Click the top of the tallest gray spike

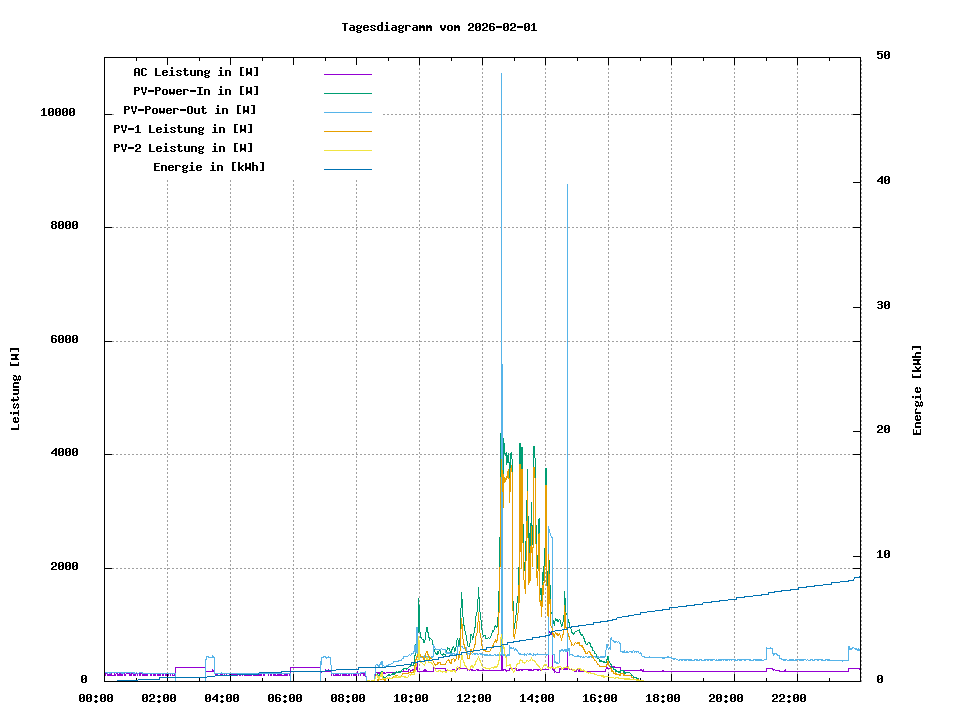pyautogui.click(x=501, y=75)
